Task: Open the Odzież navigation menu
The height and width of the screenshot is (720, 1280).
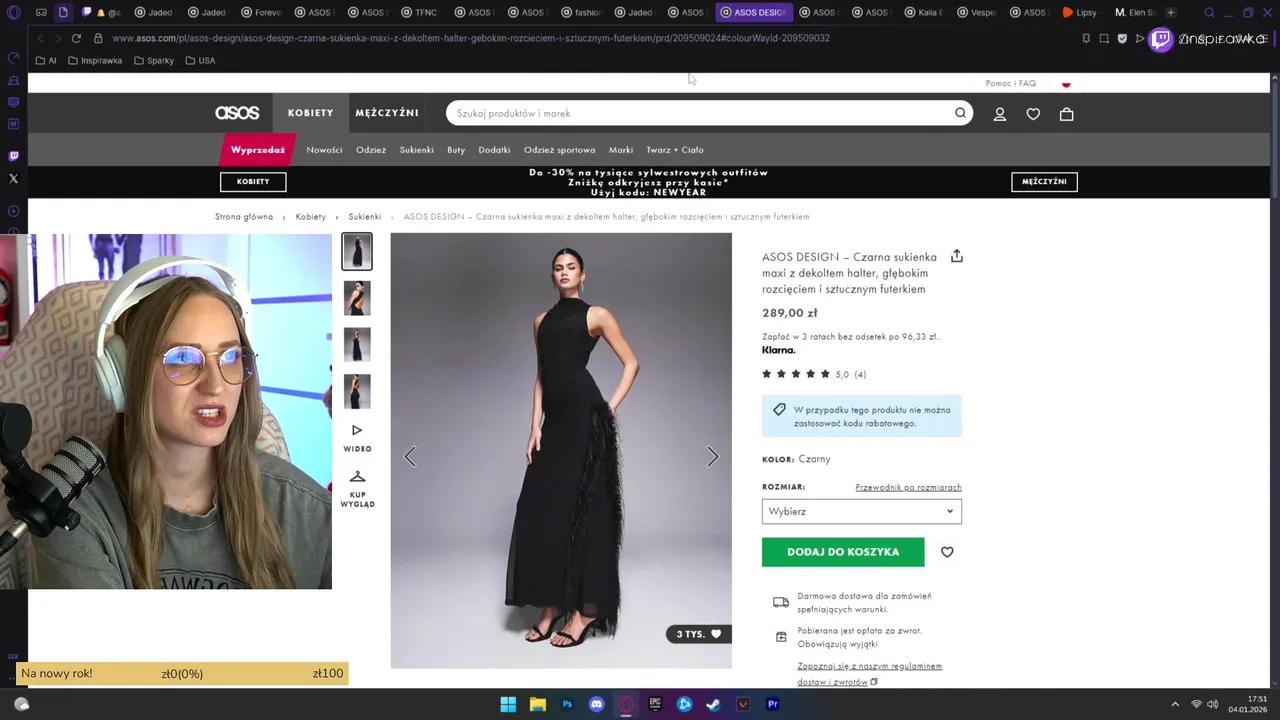Action: [370, 150]
